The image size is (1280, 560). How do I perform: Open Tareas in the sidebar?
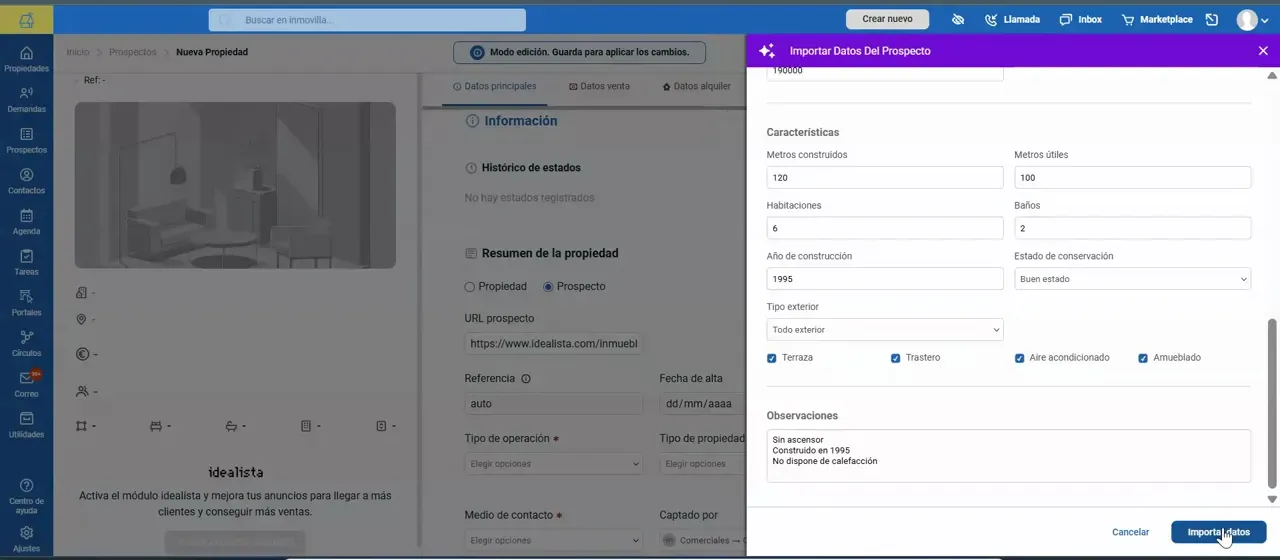(26, 263)
